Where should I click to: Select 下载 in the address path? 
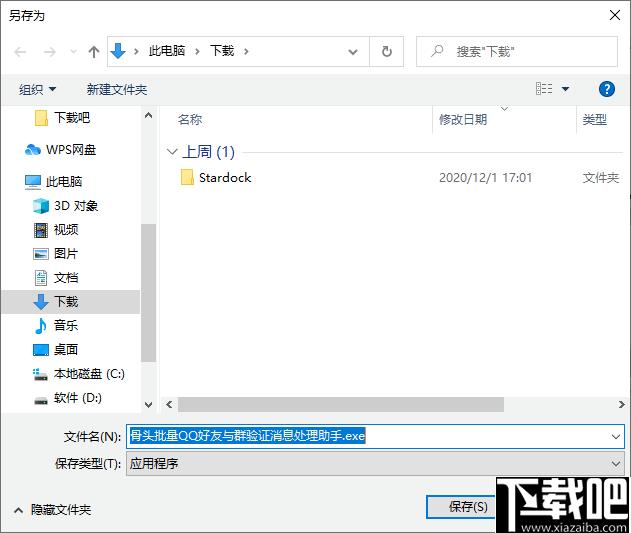pos(222,51)
